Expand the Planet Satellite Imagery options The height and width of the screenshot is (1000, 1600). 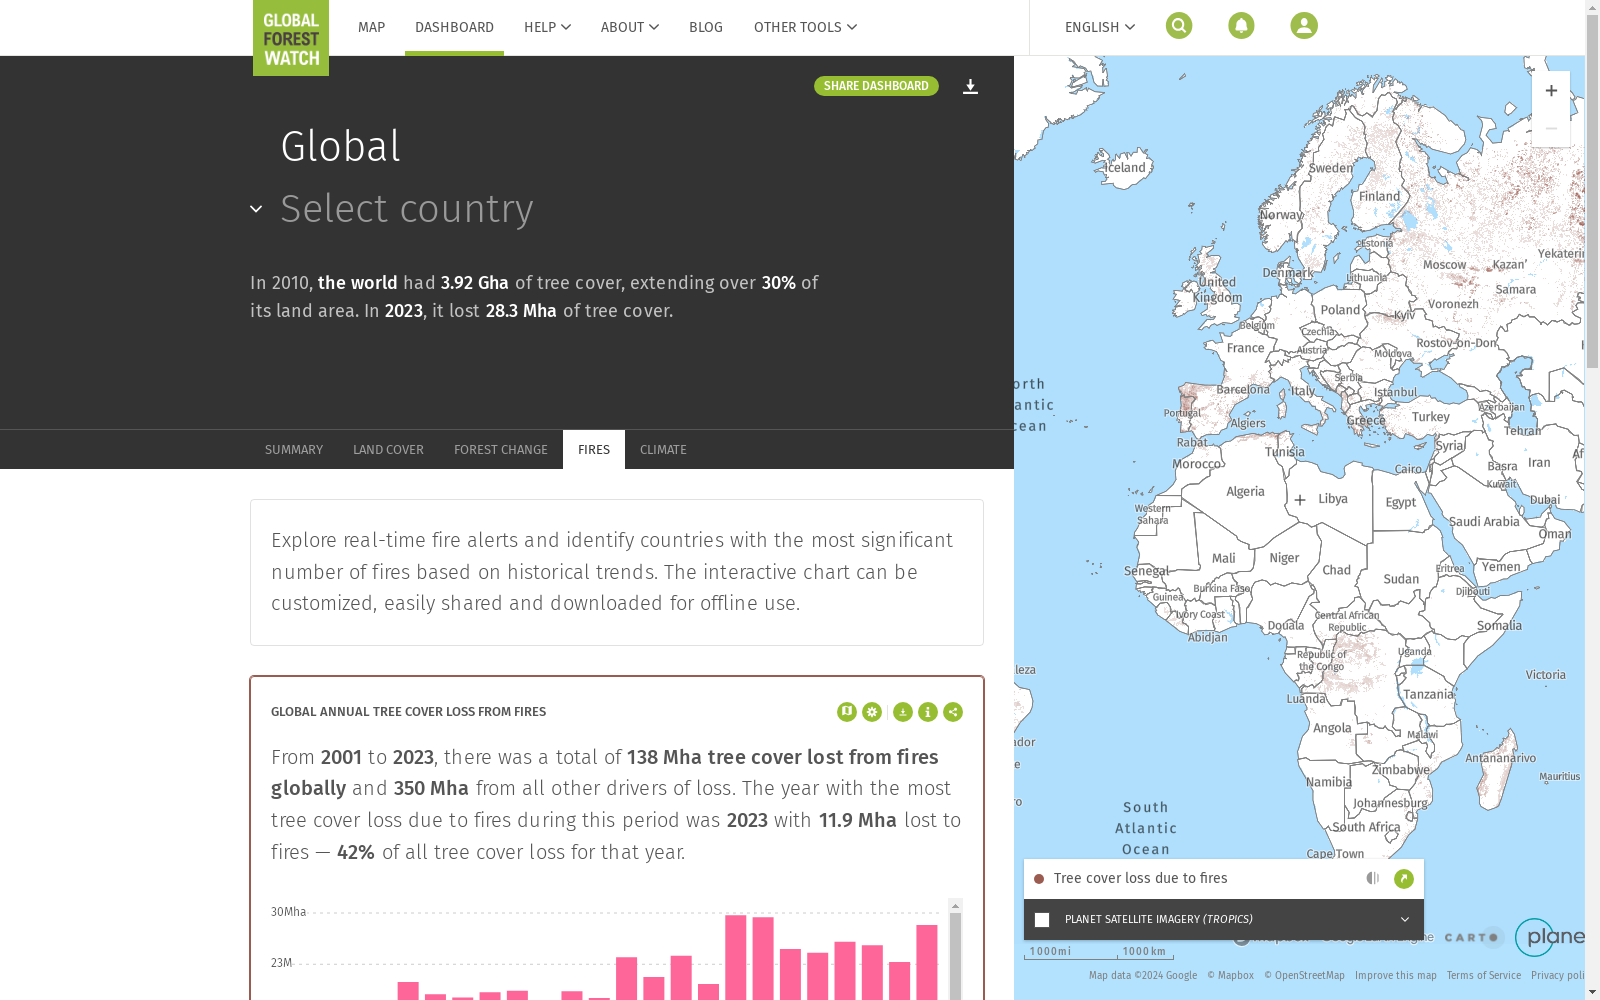coord(1404,920)
